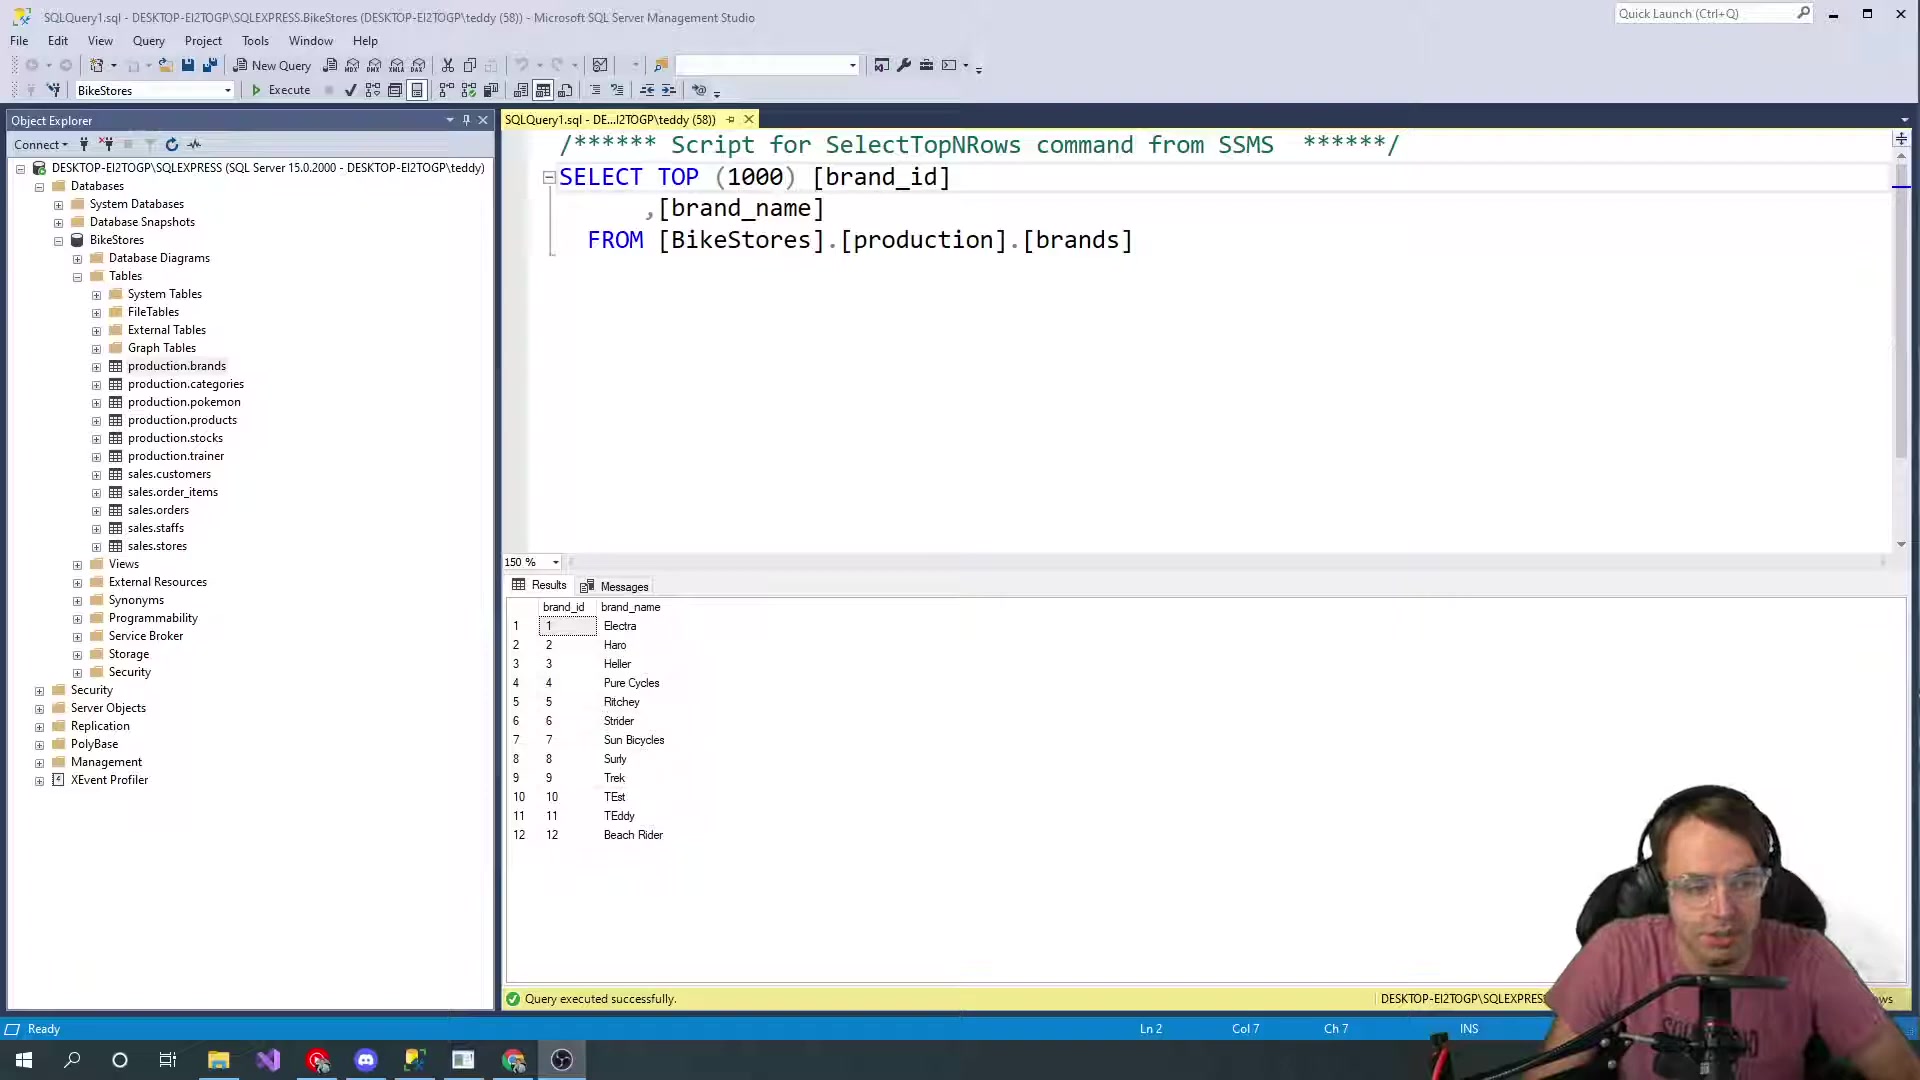Click the Save All icon
Screen dimensions: 1920x1080
(x=209, y=65)
